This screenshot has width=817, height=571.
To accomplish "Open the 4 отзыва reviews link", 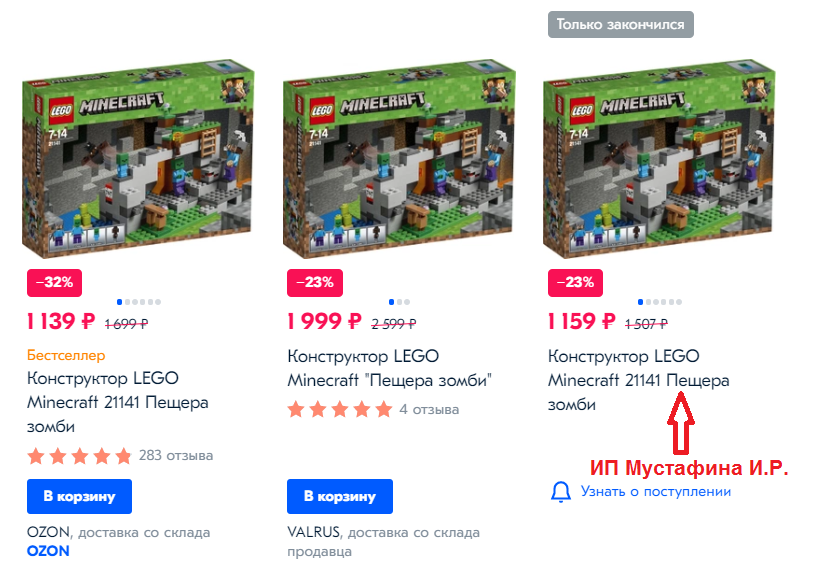I will click(x=429, y=409).
